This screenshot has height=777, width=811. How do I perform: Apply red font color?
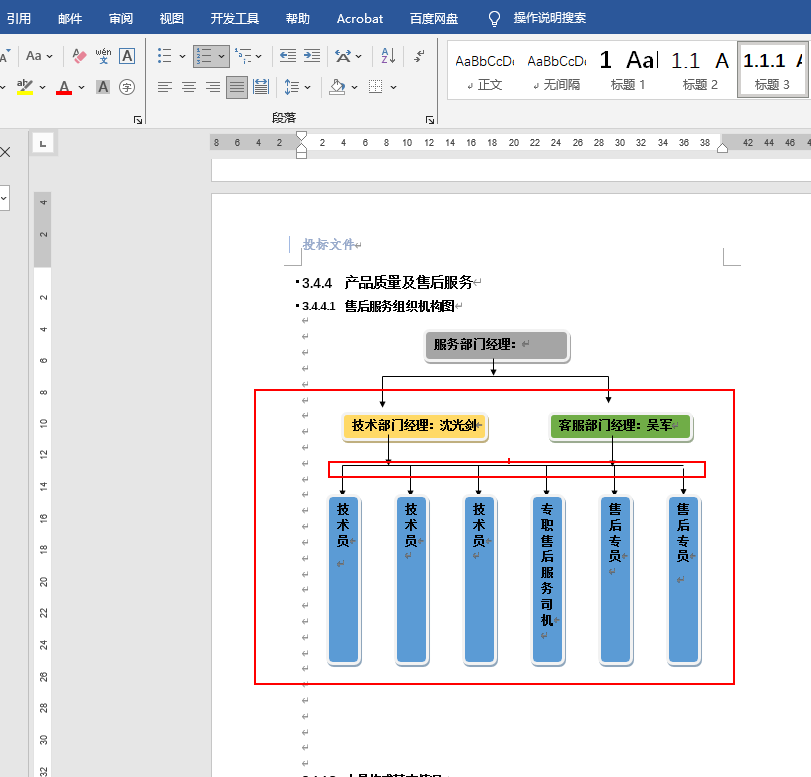tap(64, 87)
